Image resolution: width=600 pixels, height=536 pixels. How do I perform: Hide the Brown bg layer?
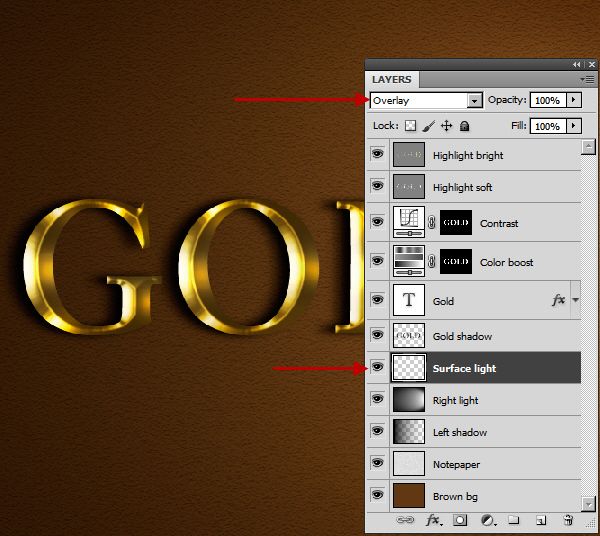point(377,495)
